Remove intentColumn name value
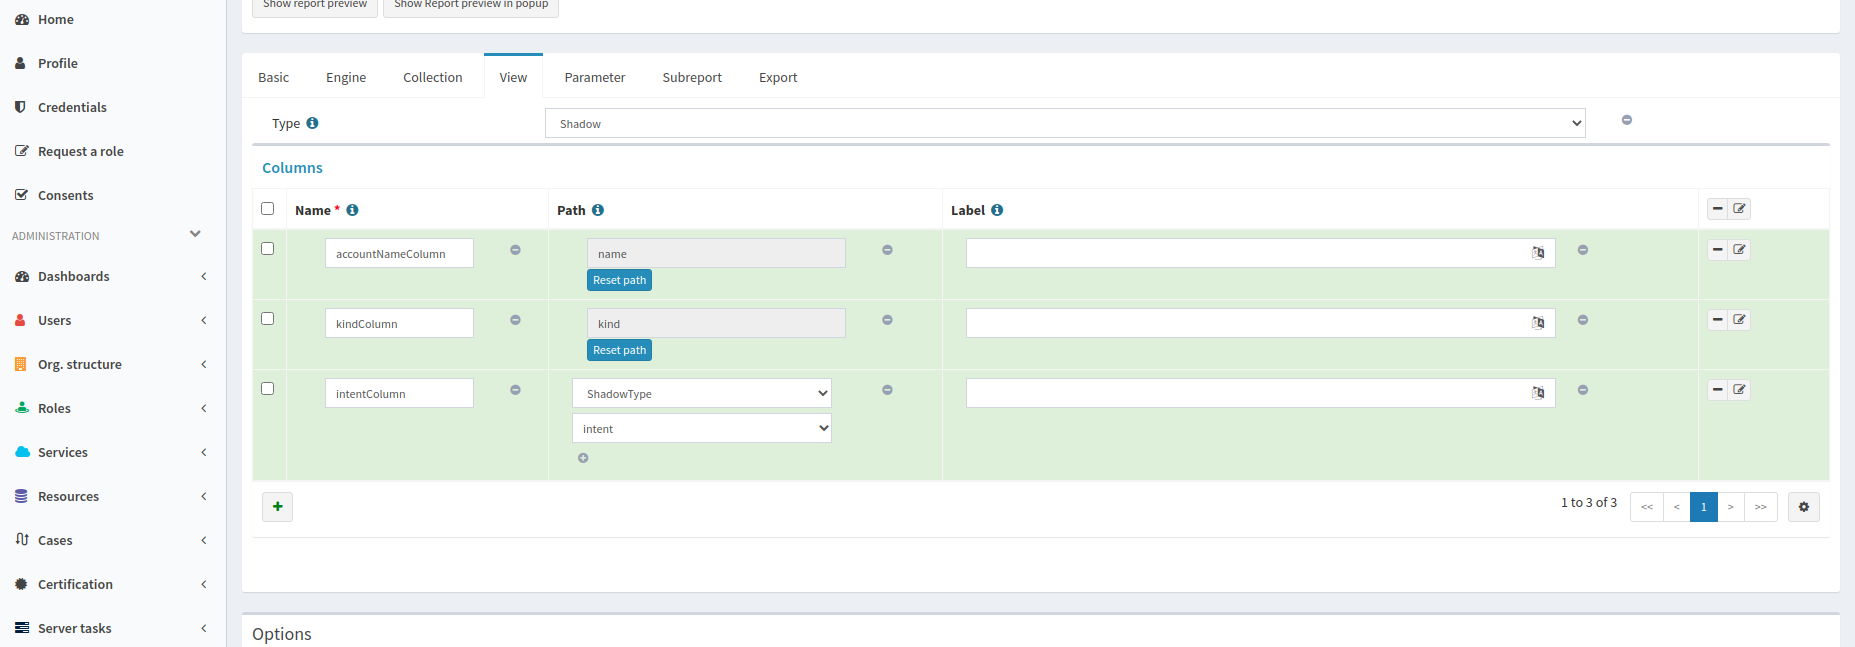 (x=516, y=390)
